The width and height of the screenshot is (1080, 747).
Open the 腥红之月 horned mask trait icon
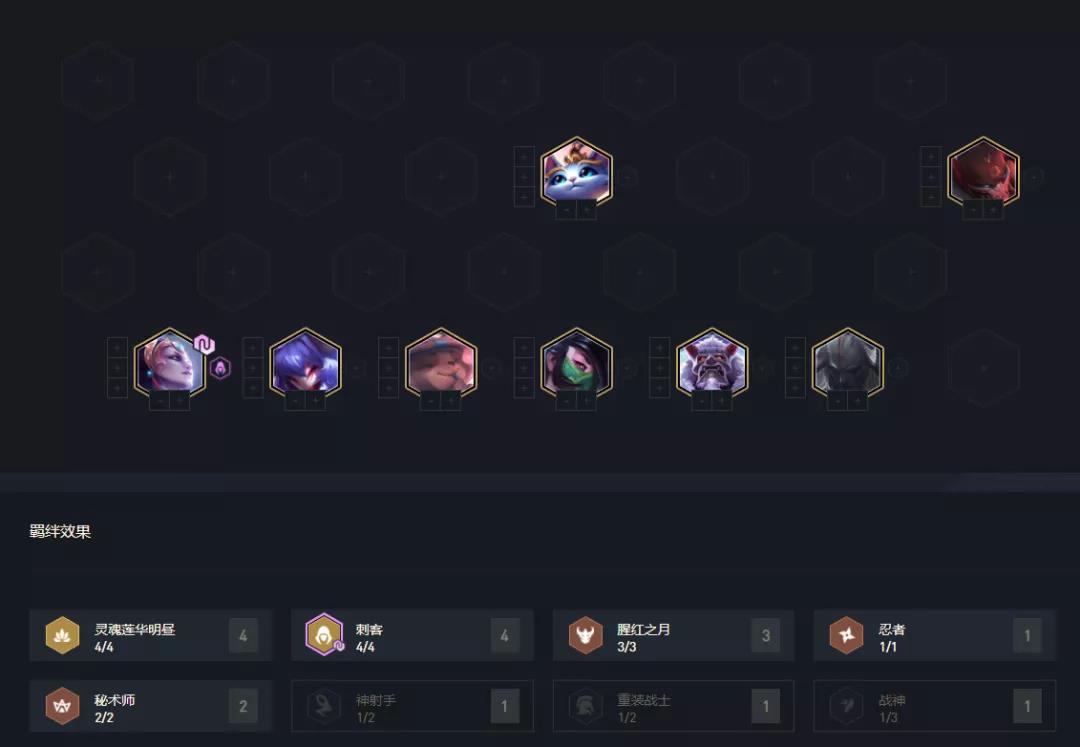tap(585, 635)
